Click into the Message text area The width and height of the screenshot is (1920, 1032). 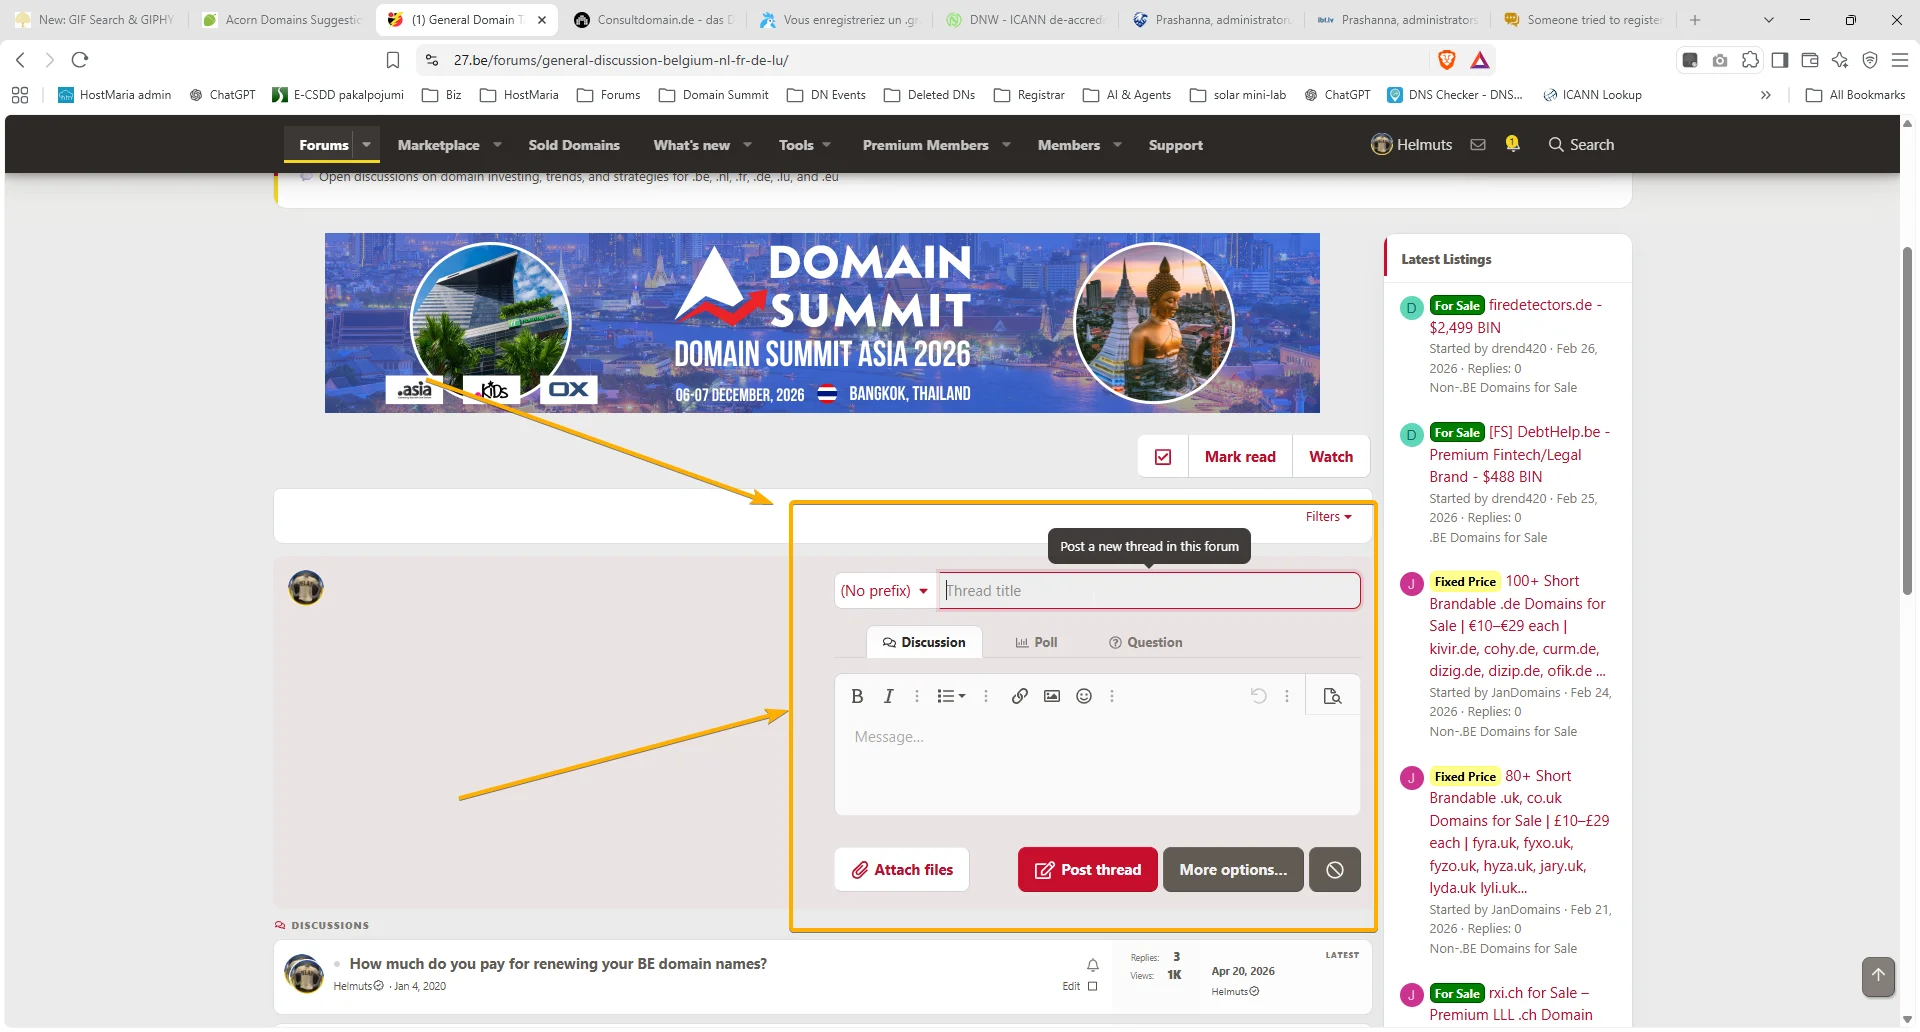click(x=1097, y=766)
